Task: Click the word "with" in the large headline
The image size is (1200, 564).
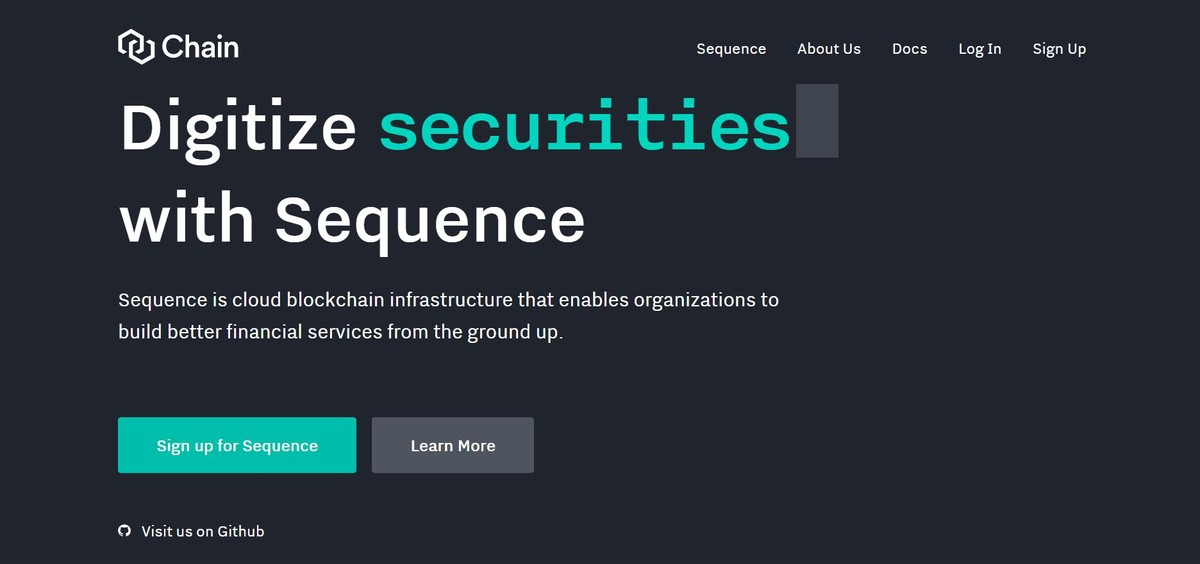Action: [187, 219]
